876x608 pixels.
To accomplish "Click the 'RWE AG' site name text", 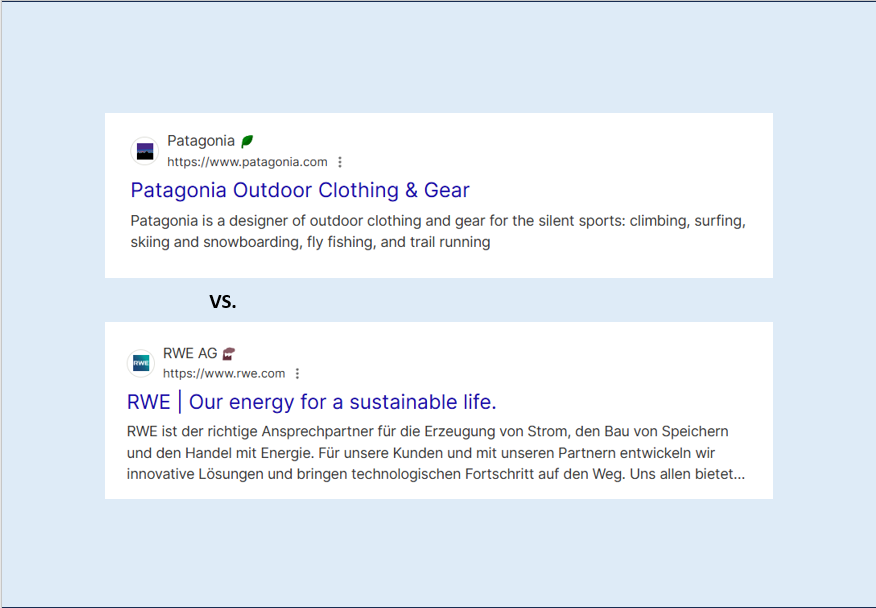I will 190,353.
